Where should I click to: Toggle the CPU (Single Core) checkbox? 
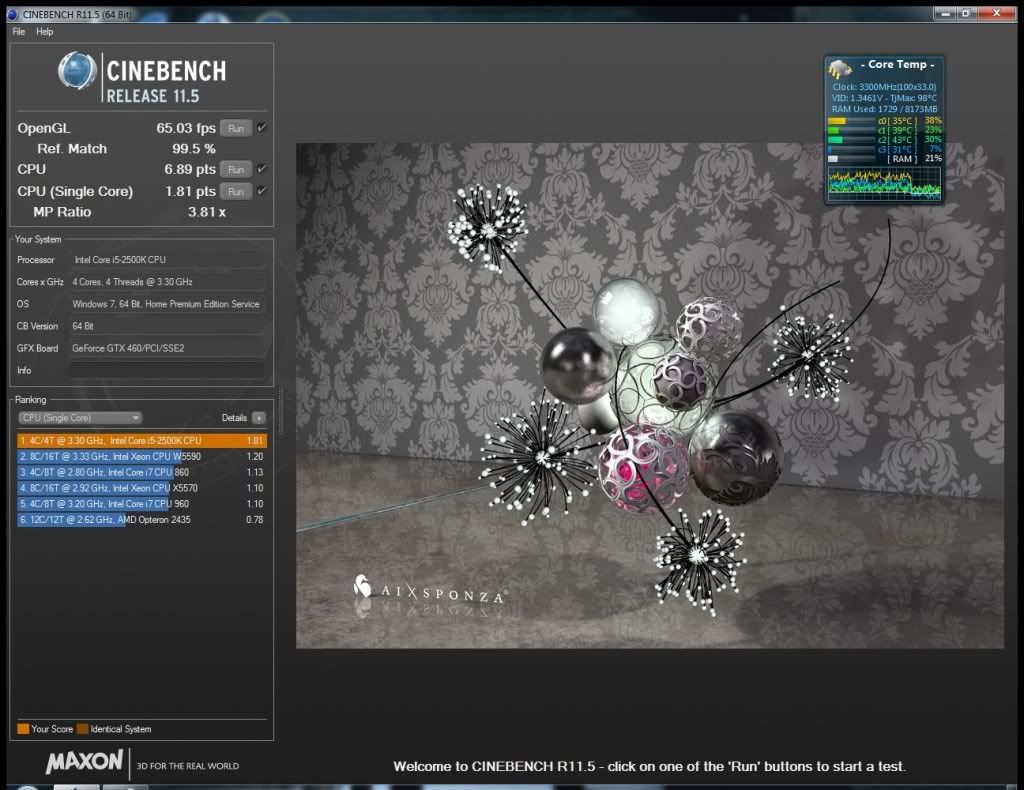[x=262, y=191]
